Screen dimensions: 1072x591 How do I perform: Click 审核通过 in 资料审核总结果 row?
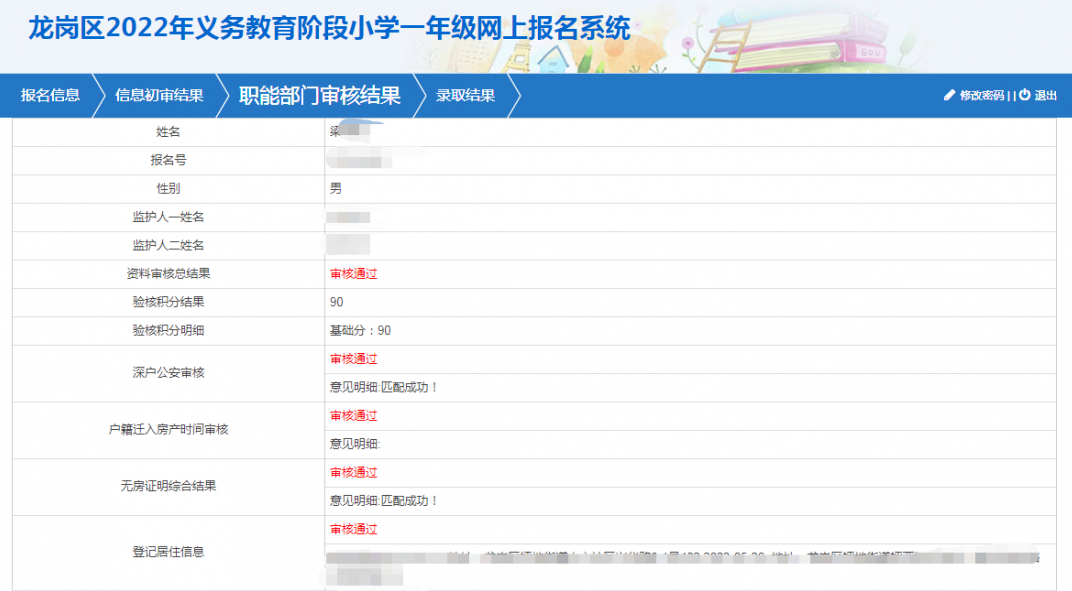353,274
